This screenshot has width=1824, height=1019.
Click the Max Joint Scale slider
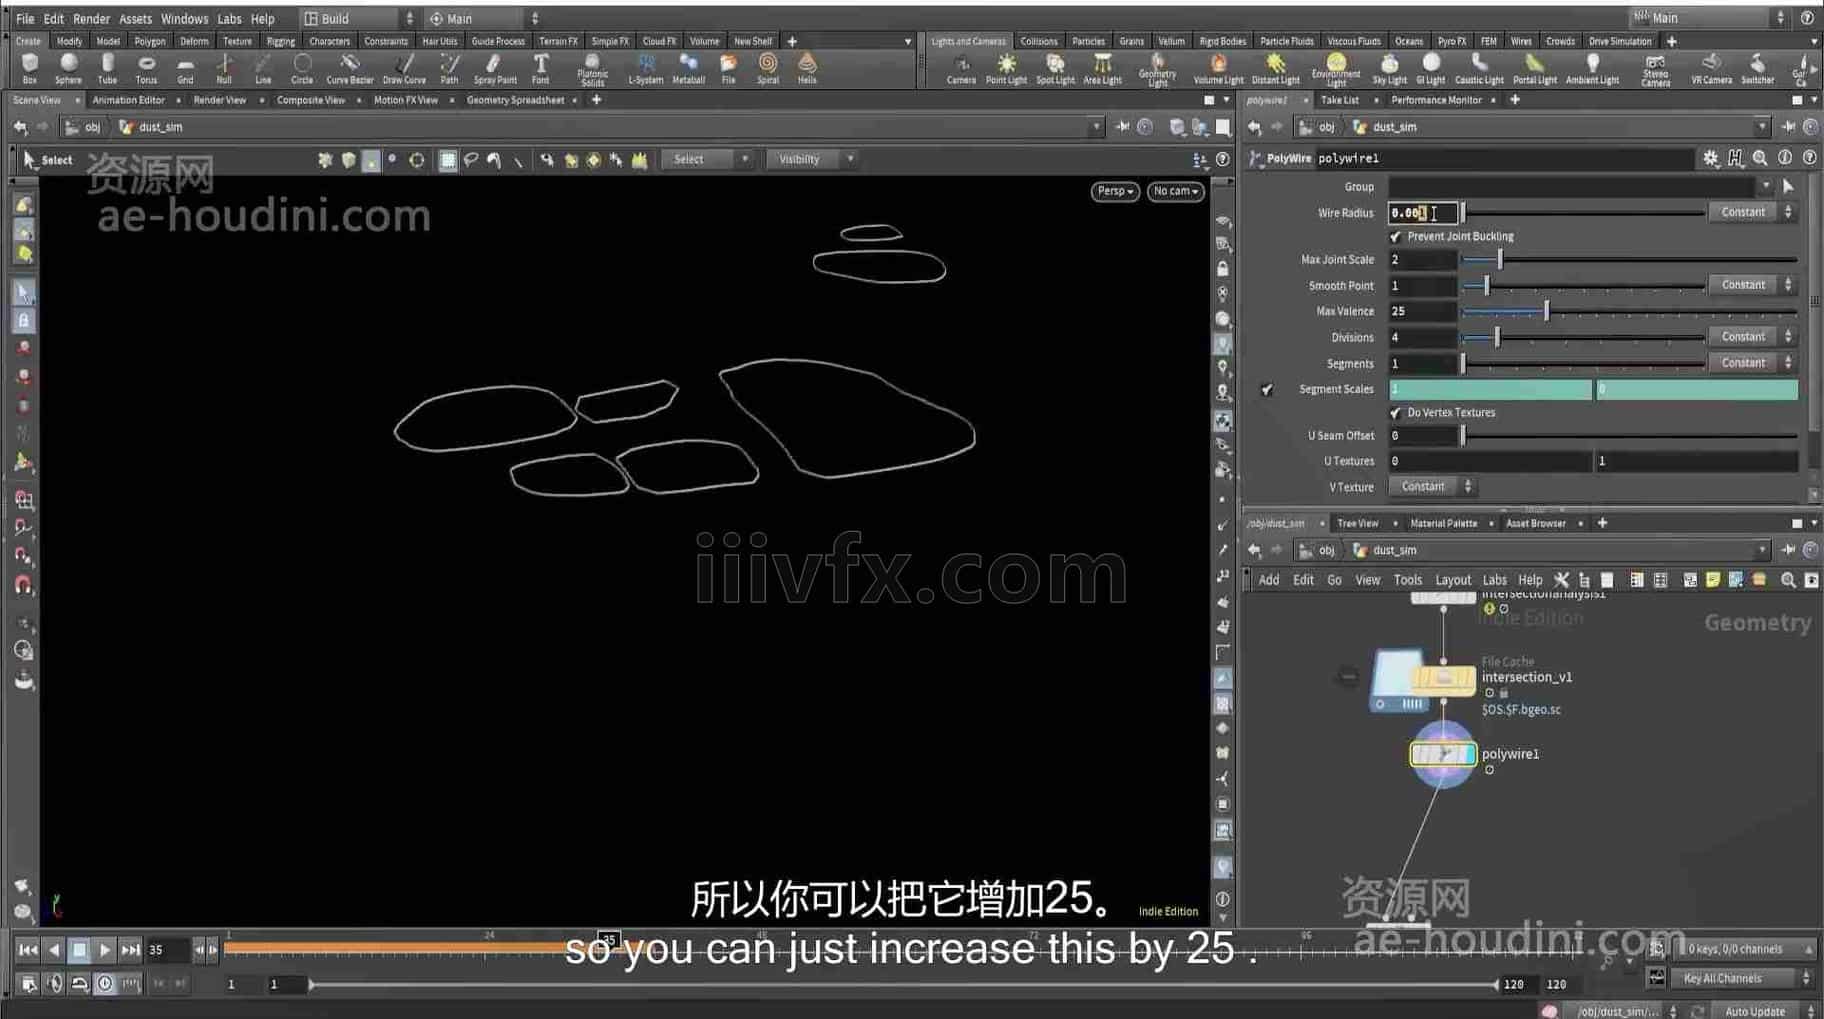point(1630,260)
